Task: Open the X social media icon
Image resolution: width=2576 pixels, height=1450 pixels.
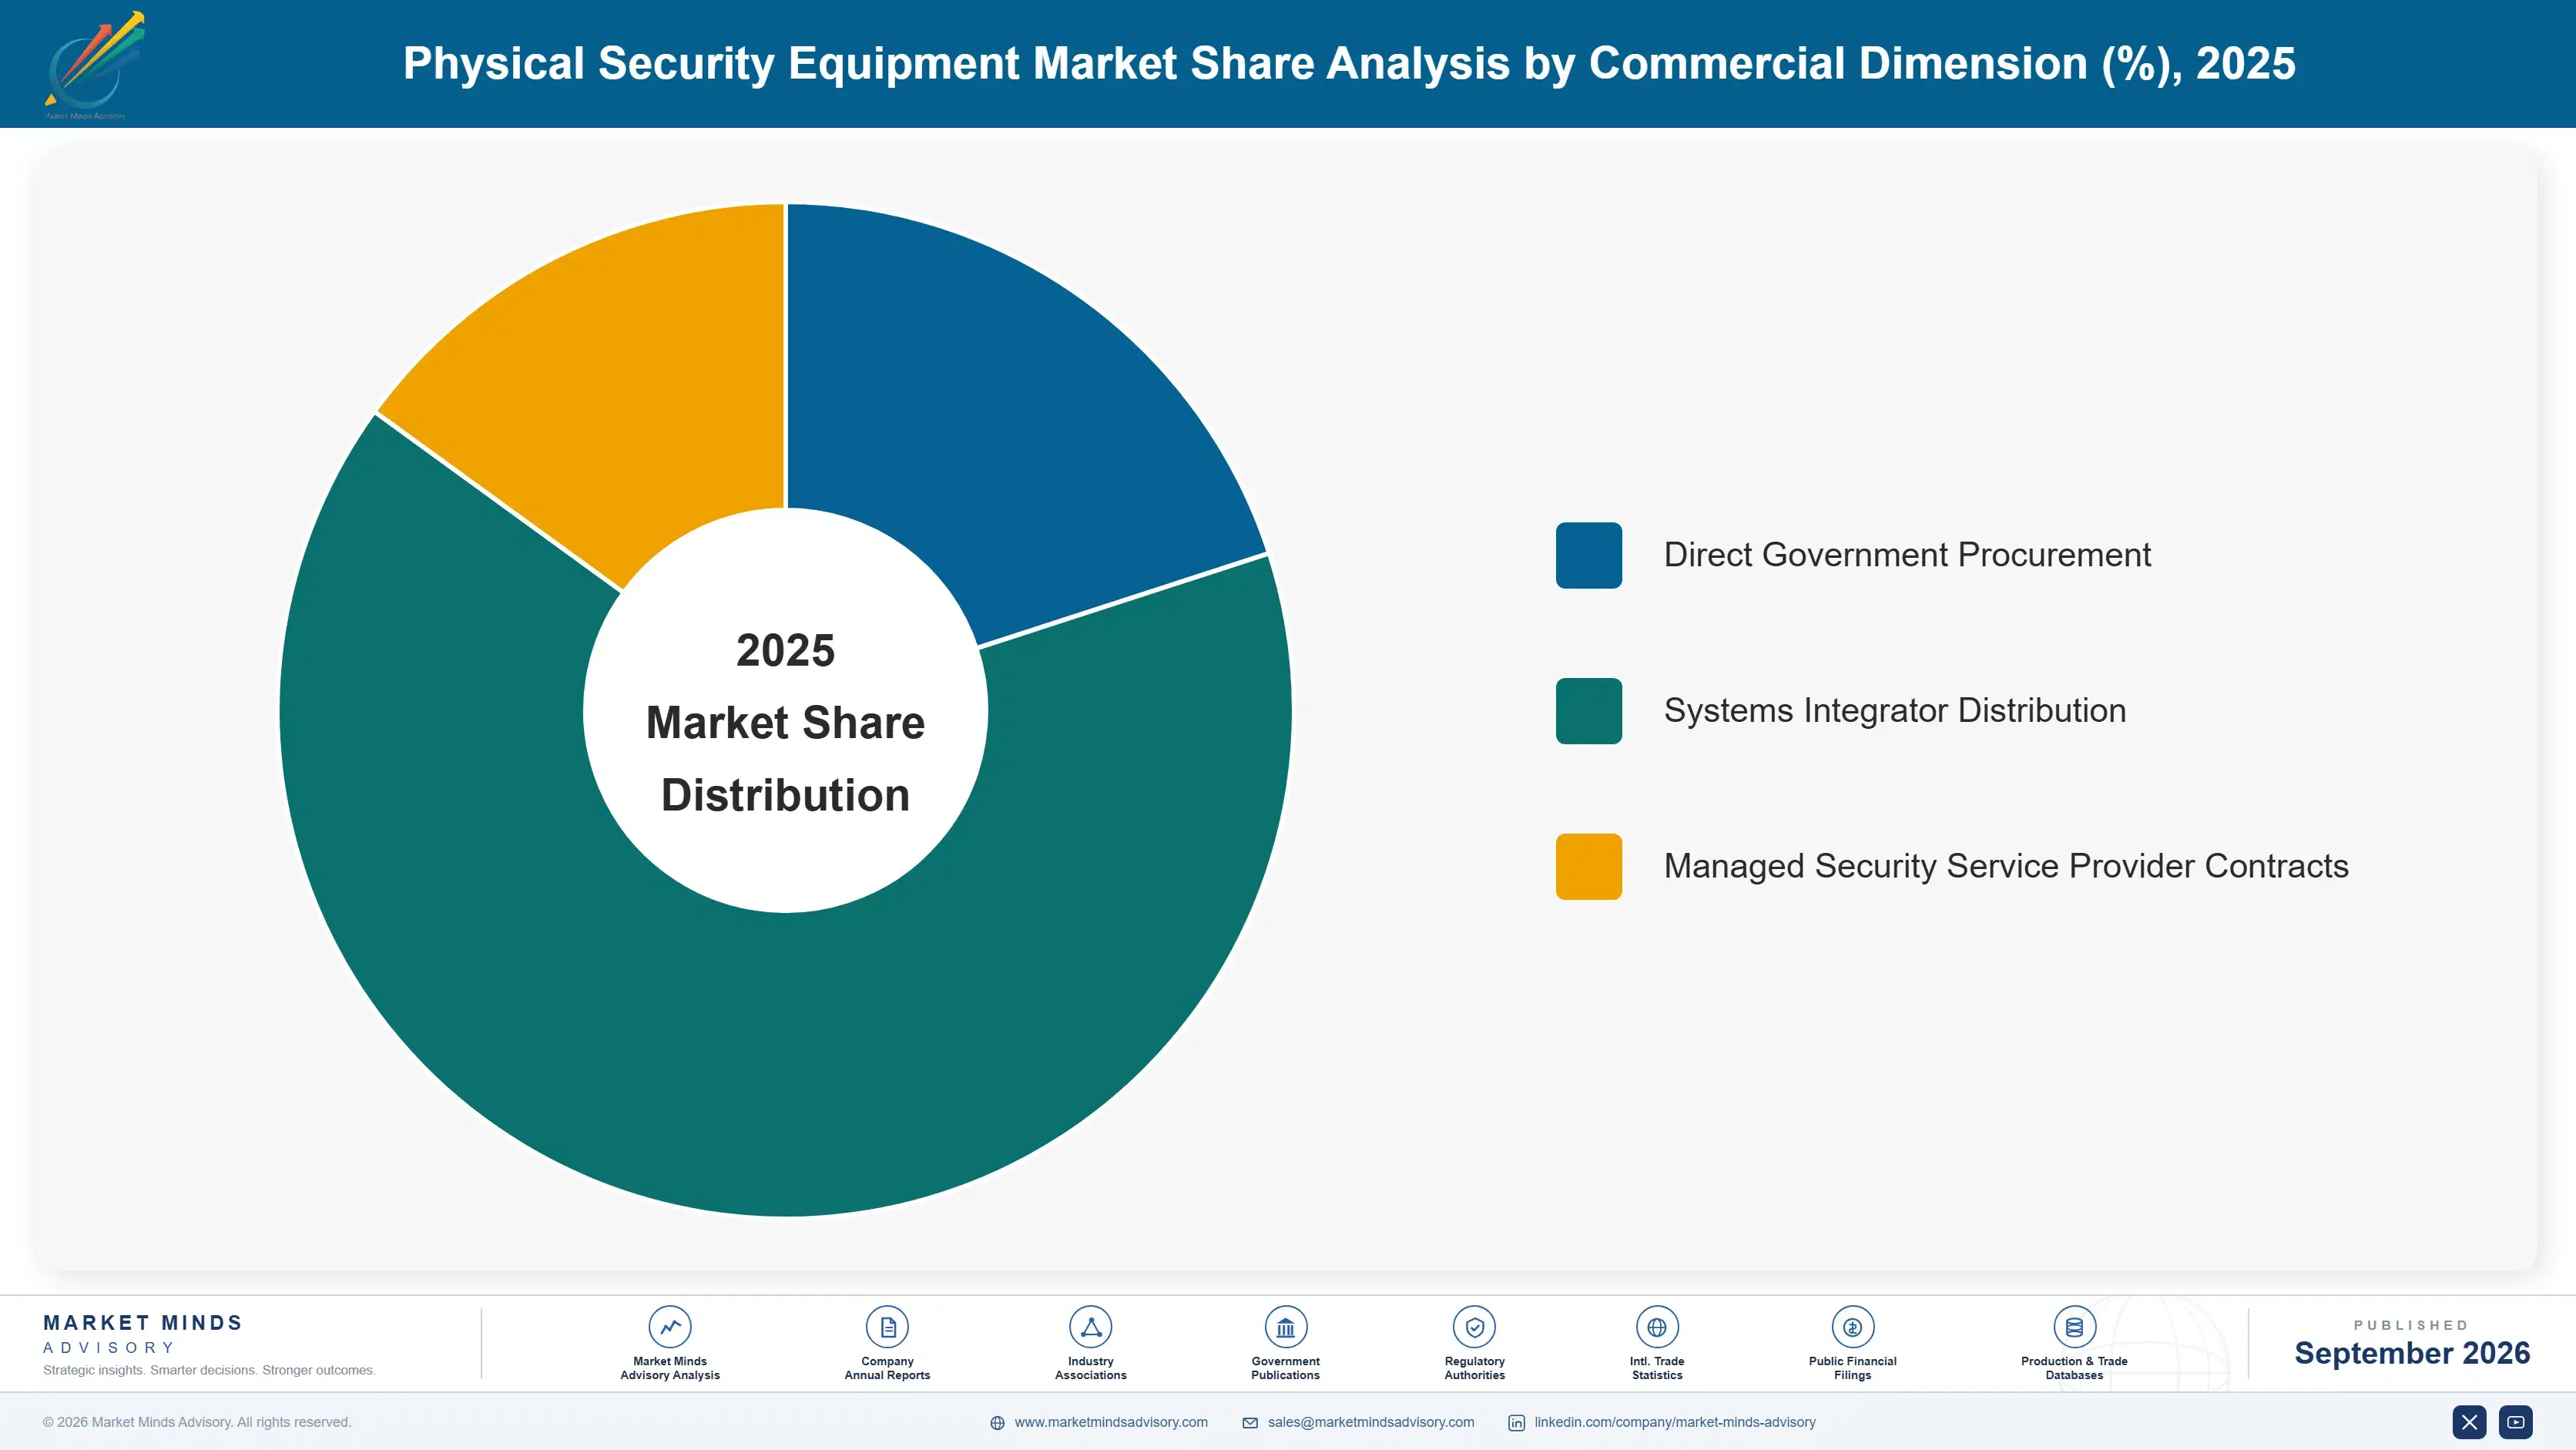Action: (x=2469, y=1422)
